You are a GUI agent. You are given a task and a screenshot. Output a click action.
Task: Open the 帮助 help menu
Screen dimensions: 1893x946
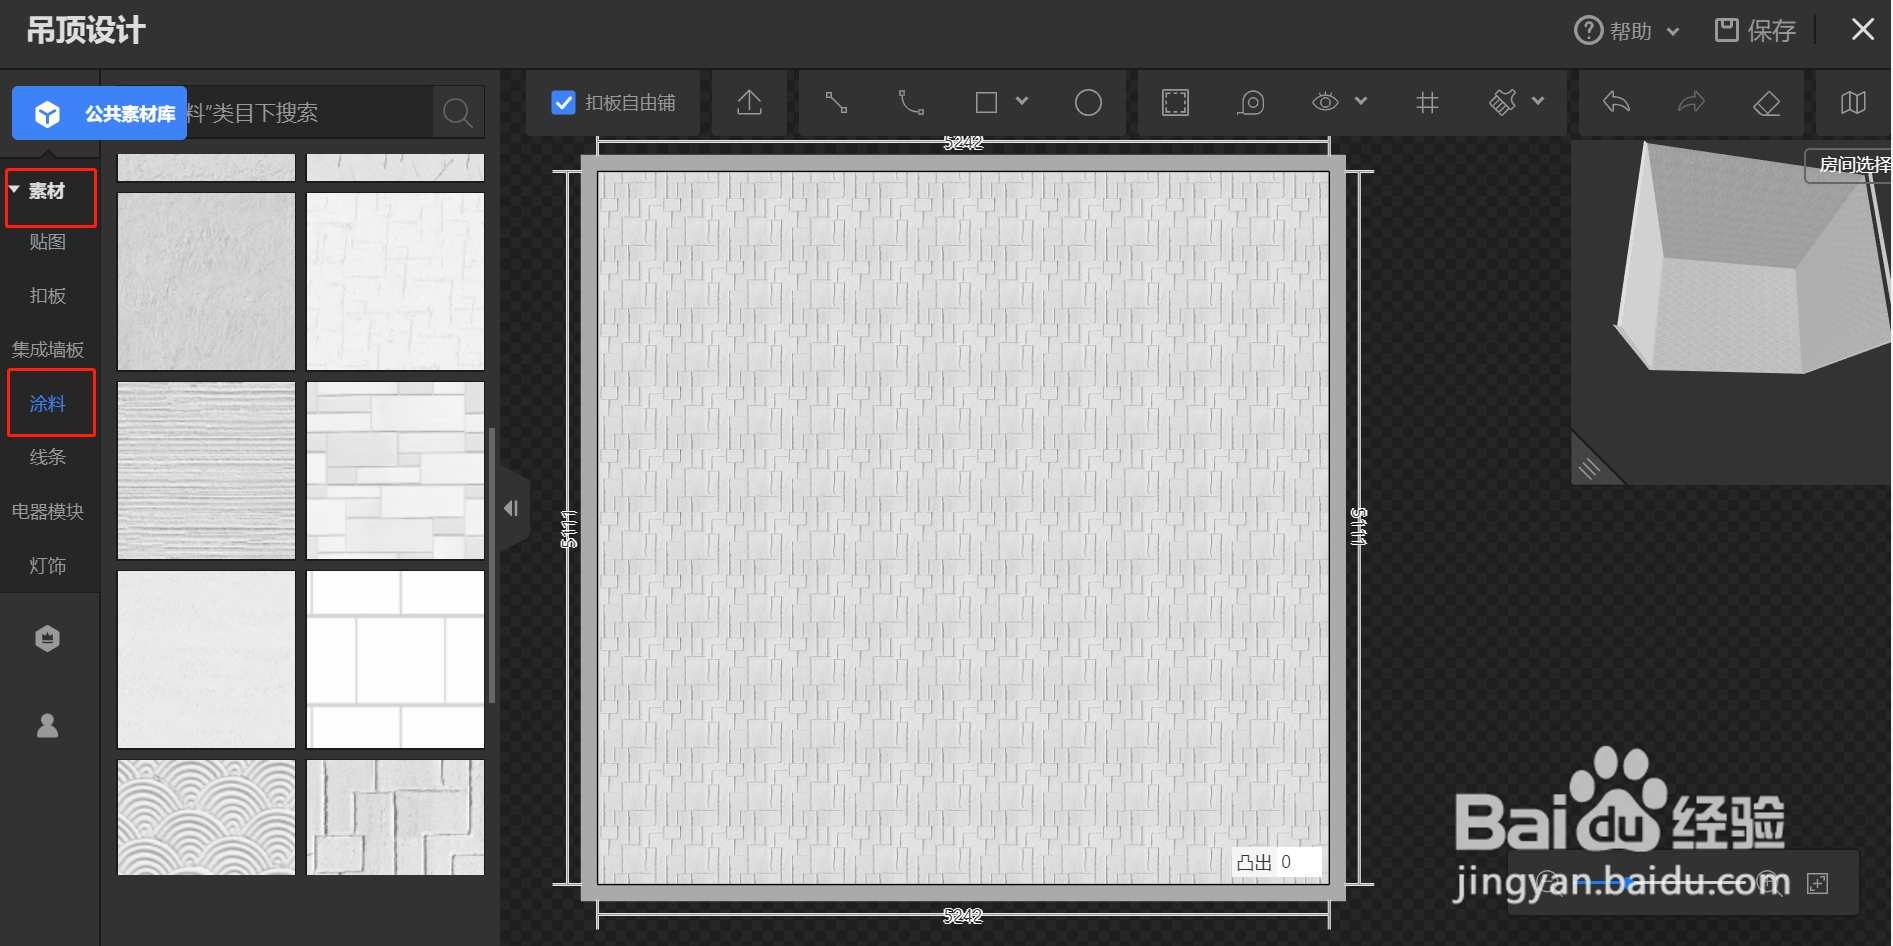pyautogui.click(x=1626, y=31)
